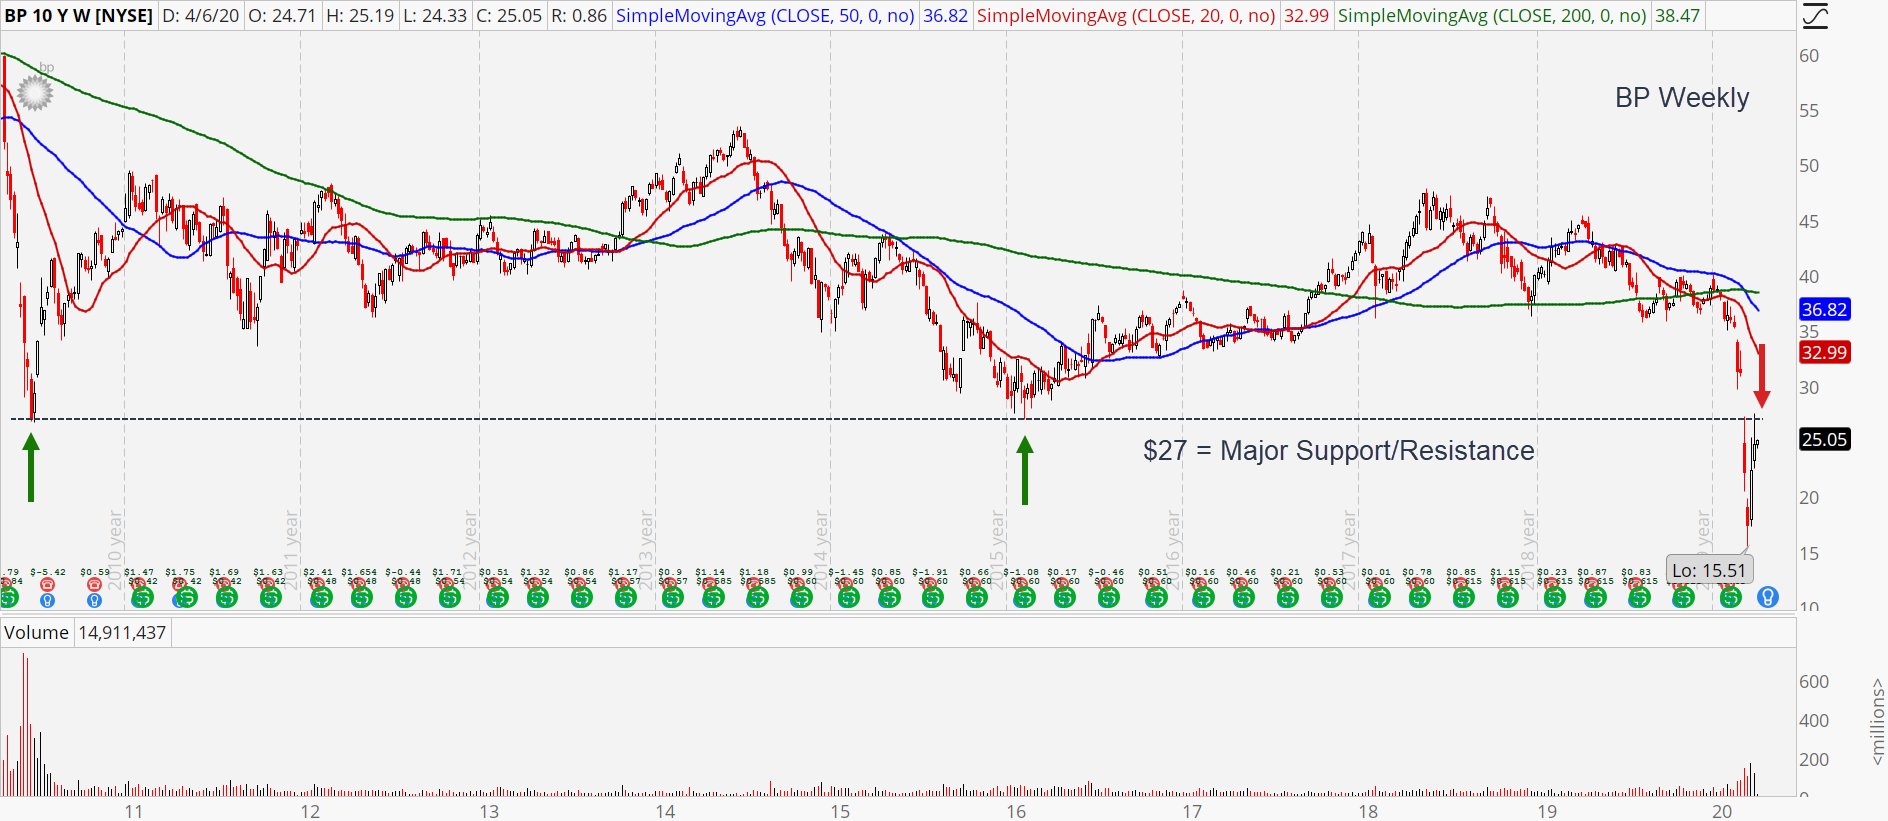
Task: Open the green dividend icon under $0.78
Action: [x=1419, y=598]
